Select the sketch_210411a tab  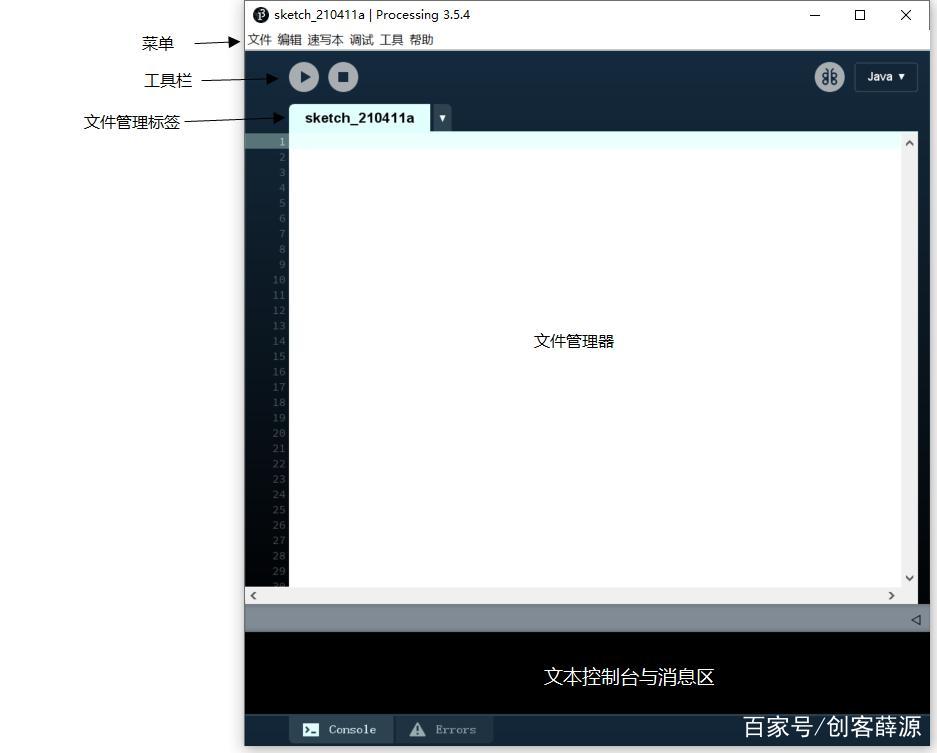point(359,118)
